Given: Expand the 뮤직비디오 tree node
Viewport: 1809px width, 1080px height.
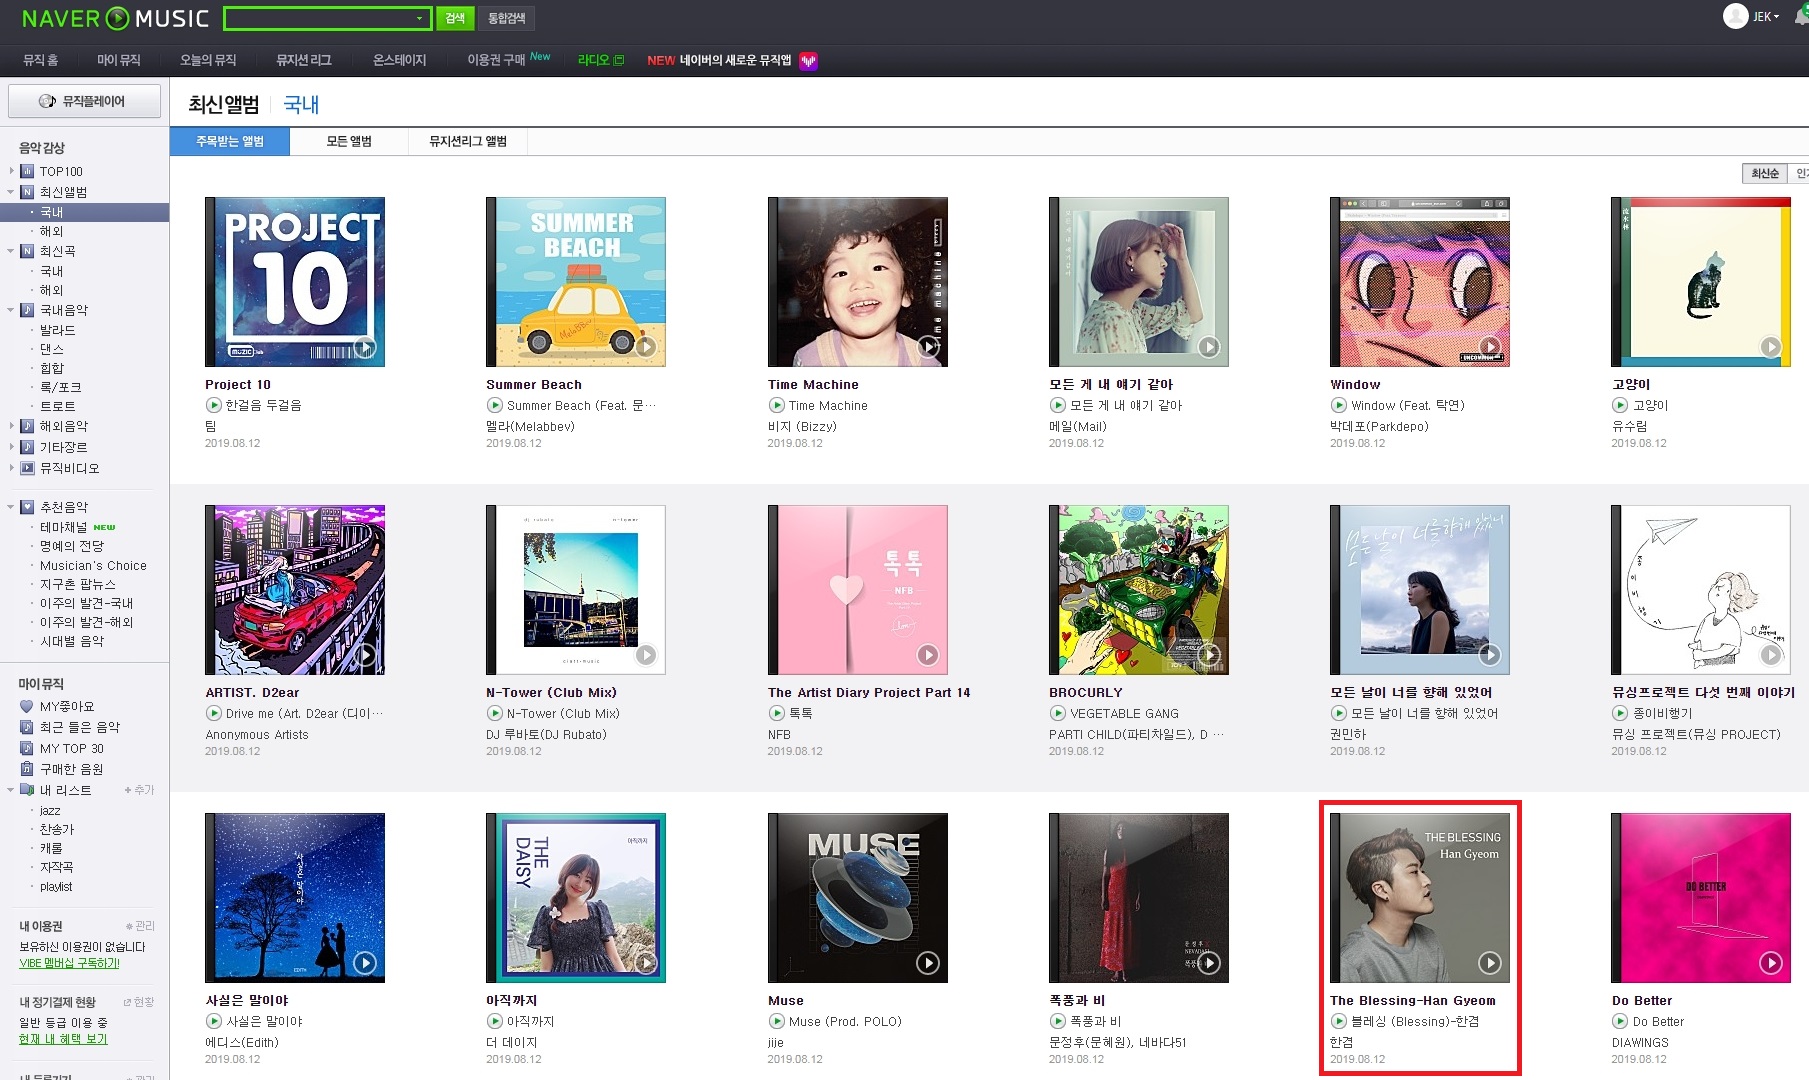Looking at the screenshot, I should point(12,468).
